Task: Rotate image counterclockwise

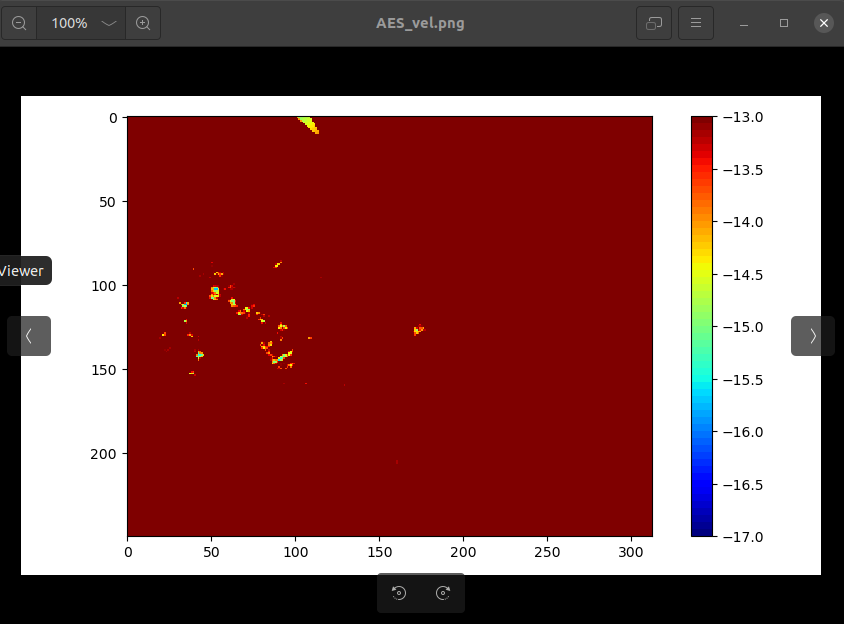Action: coord(399,593)
